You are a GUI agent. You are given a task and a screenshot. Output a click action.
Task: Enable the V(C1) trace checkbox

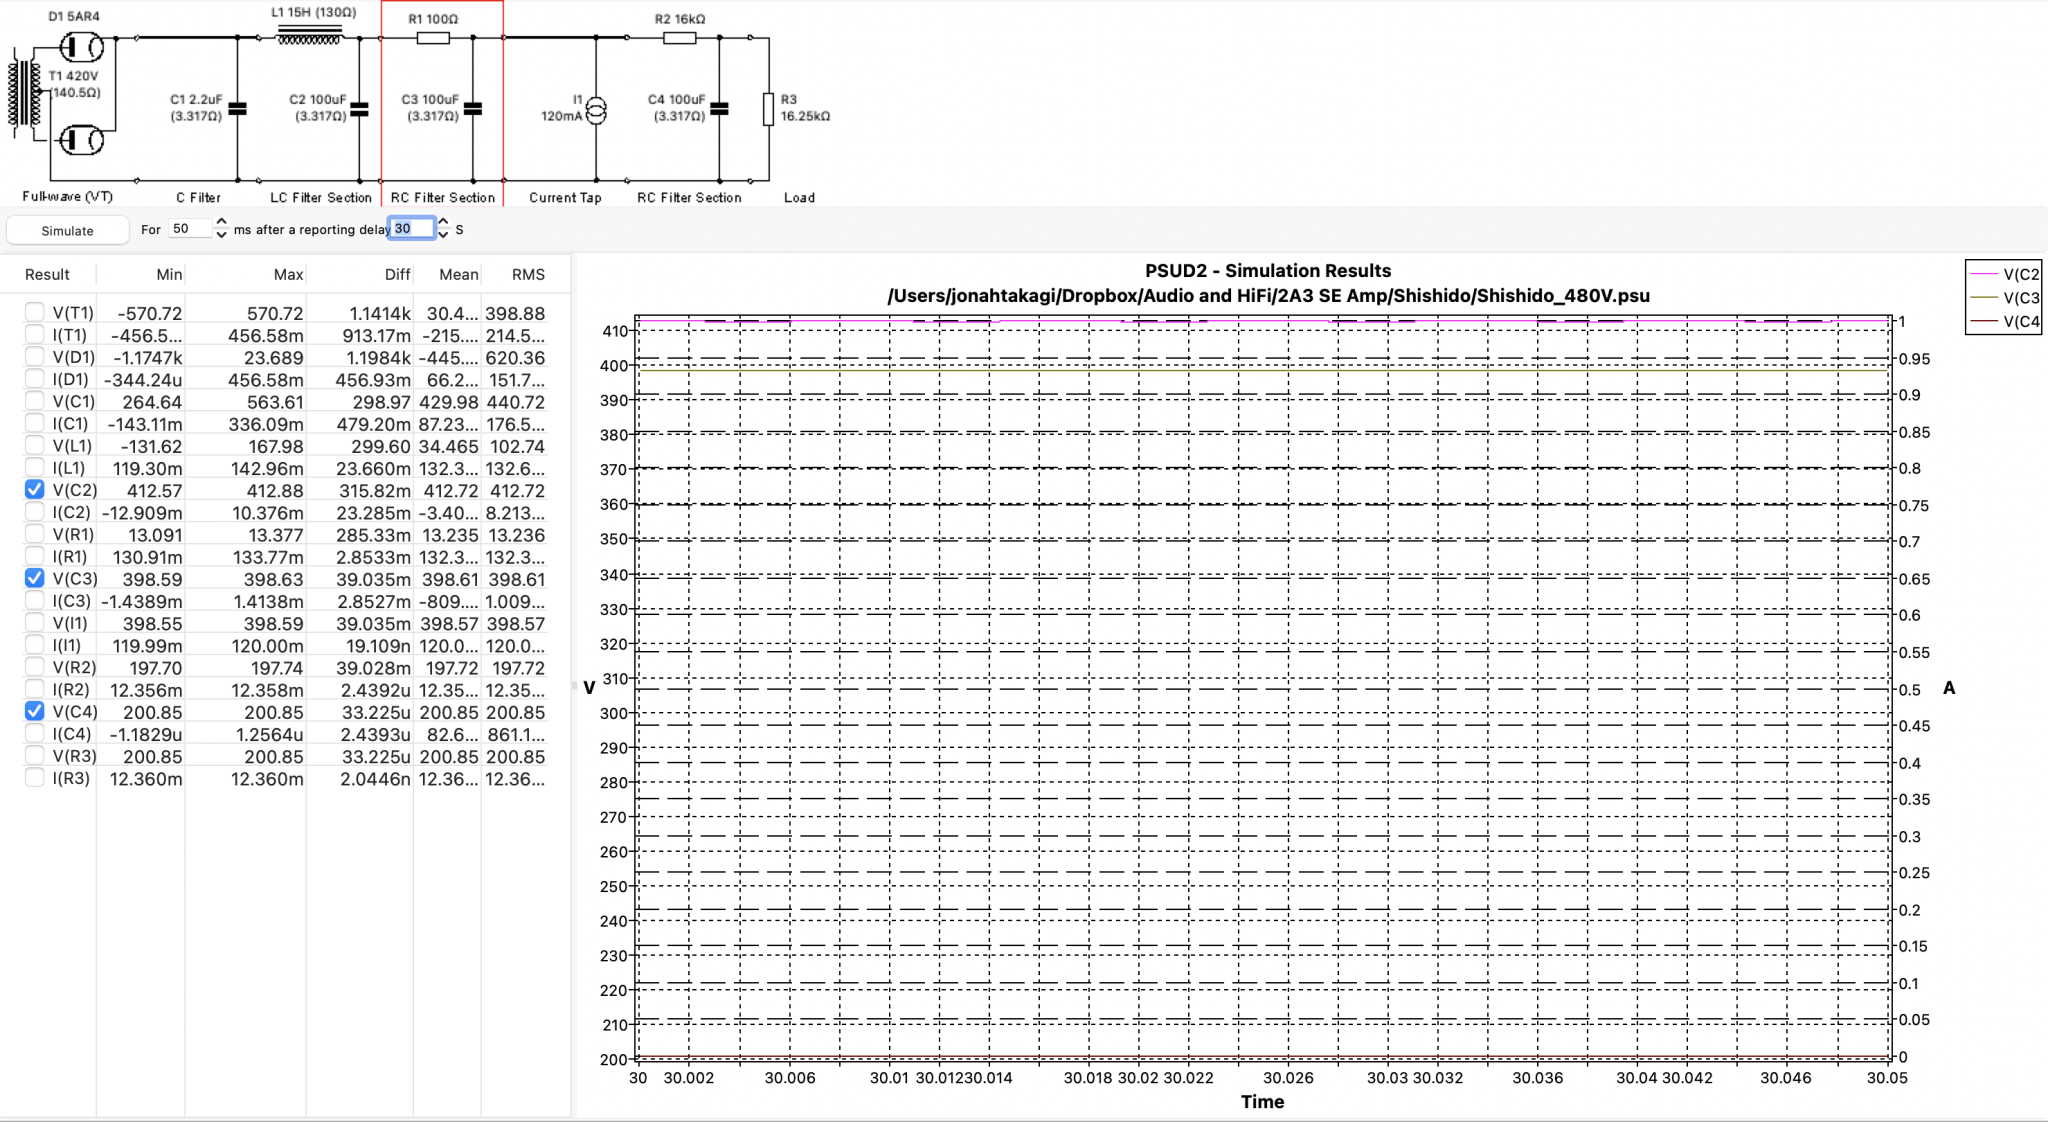click(x=35, y=400)
